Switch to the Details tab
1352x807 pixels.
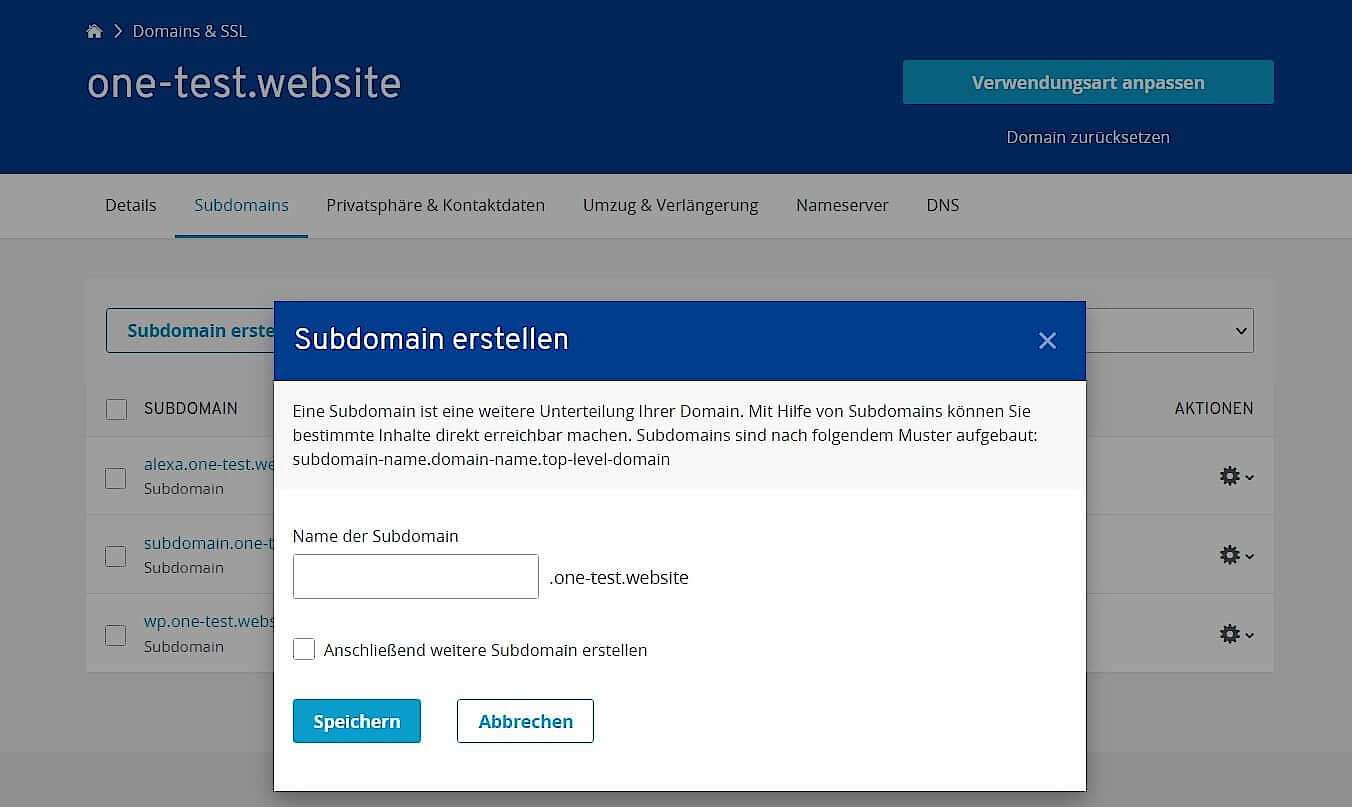130,205
